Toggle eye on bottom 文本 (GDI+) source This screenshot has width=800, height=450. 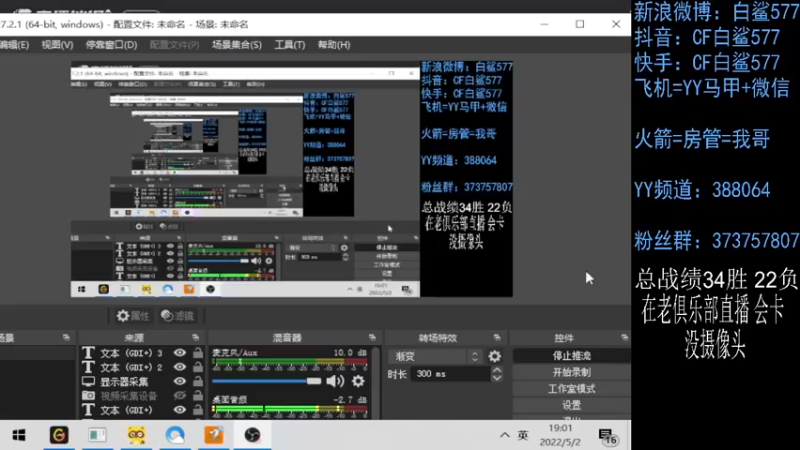[x=180, y=410]
